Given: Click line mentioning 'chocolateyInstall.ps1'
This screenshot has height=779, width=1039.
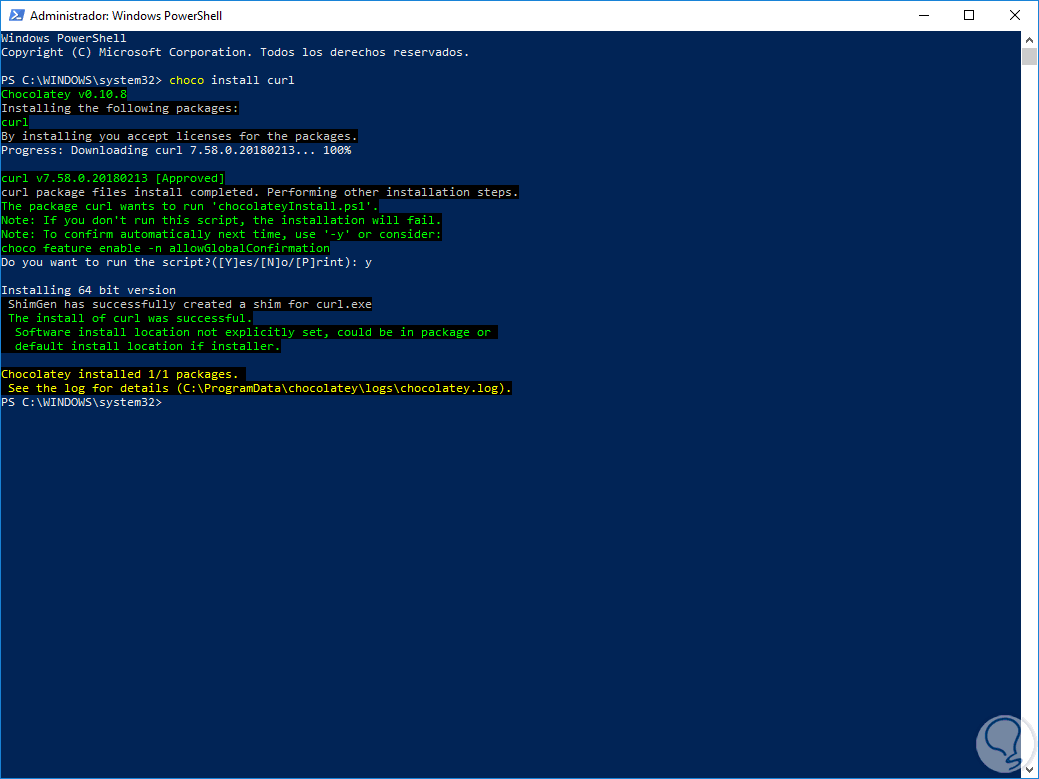Looking at the screenshot, I should pos(190,206).
